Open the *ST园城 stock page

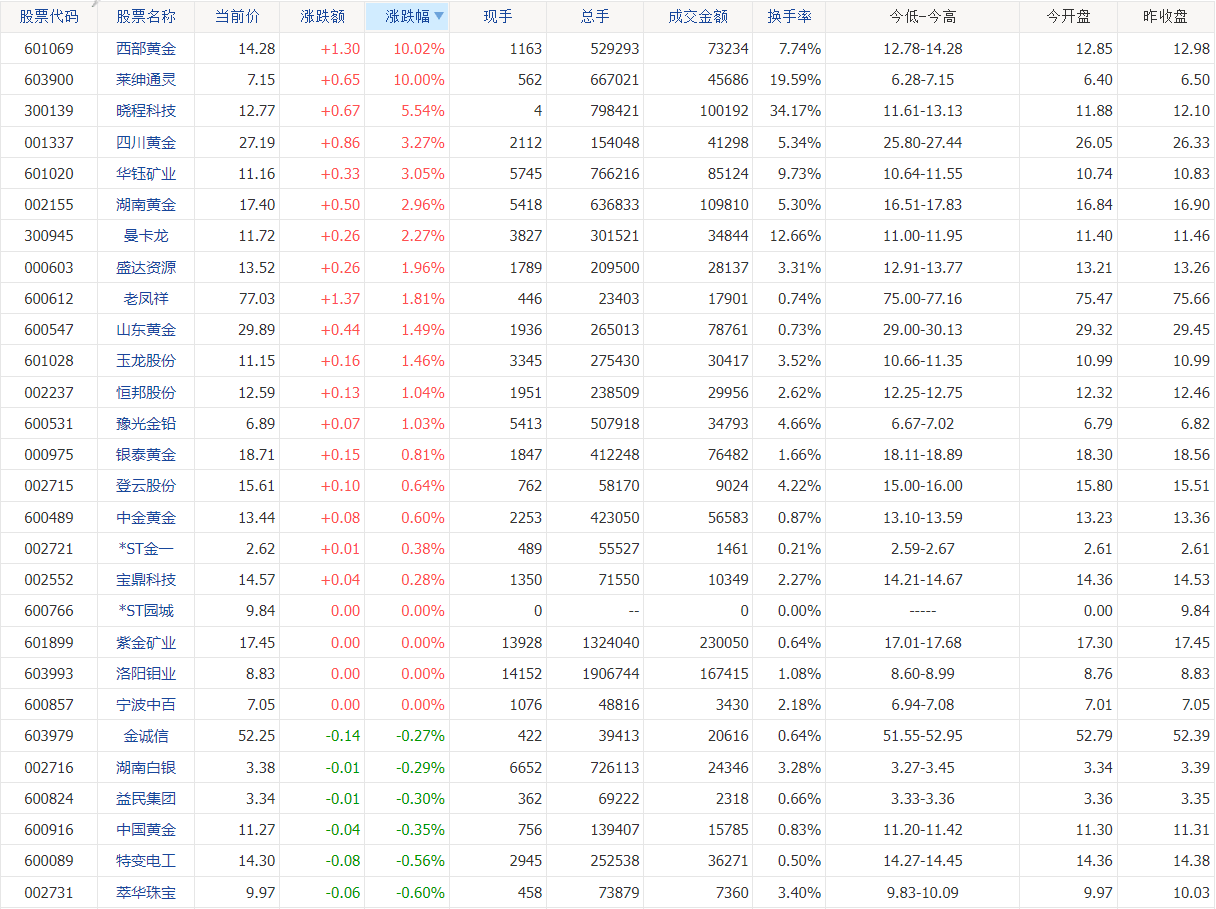(146, 611)
